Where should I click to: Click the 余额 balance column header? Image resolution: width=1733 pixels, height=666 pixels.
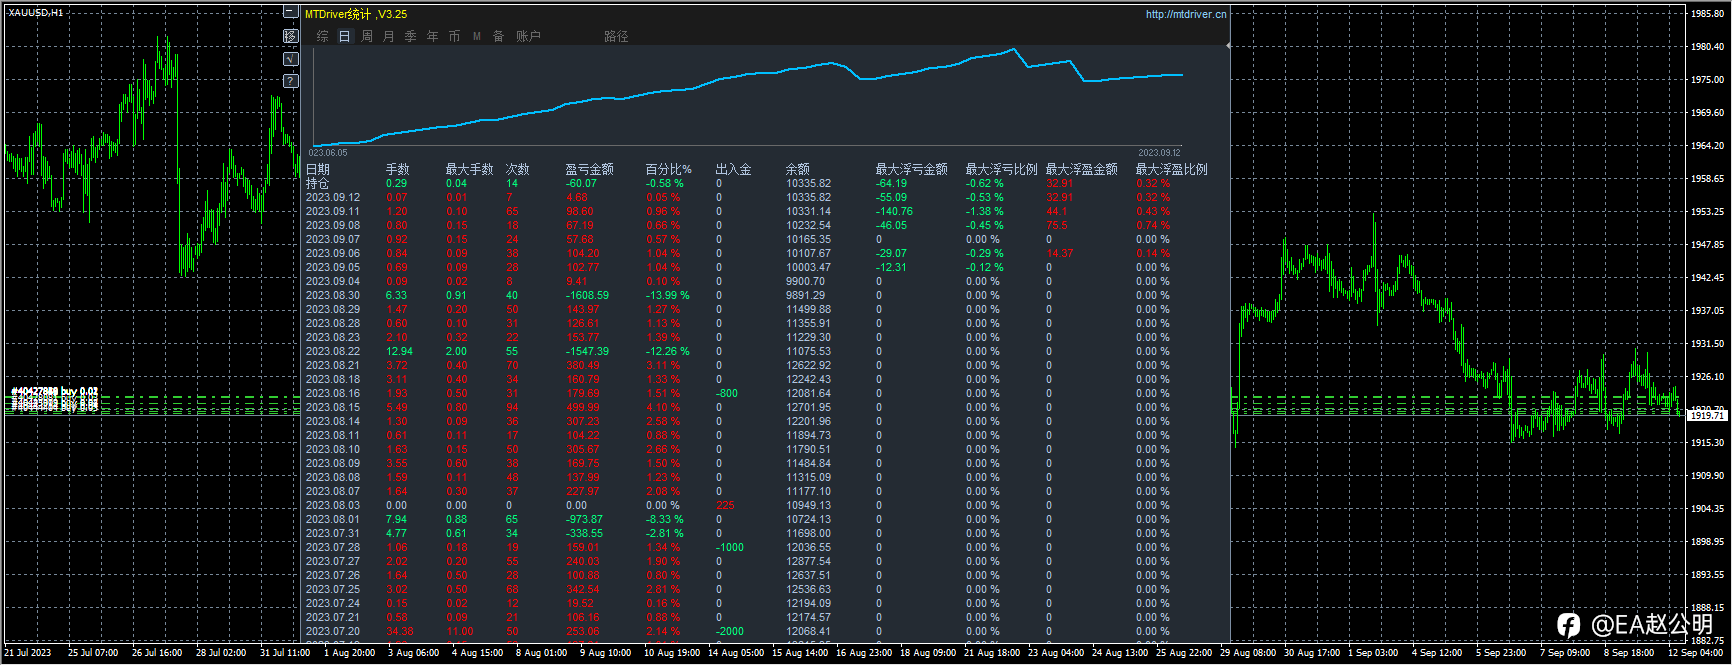coord(797,169)
